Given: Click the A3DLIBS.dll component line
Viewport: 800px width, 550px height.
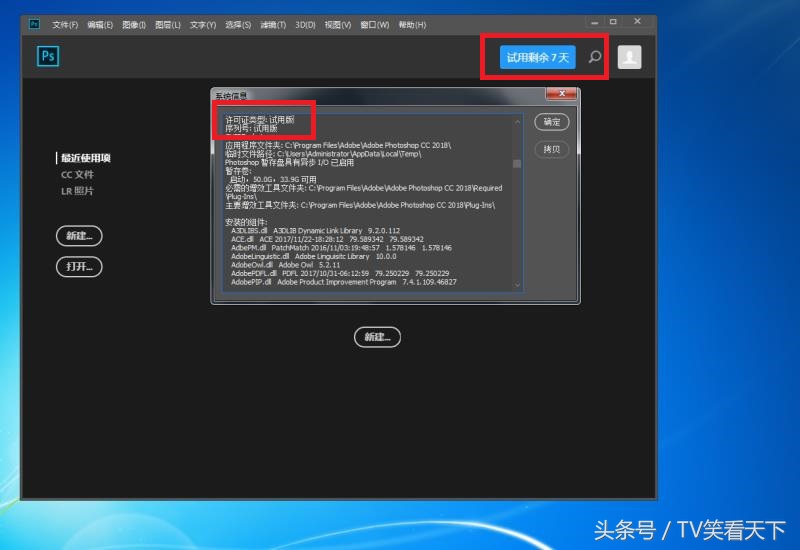Looking at the screenshot, I should (315, 231).
